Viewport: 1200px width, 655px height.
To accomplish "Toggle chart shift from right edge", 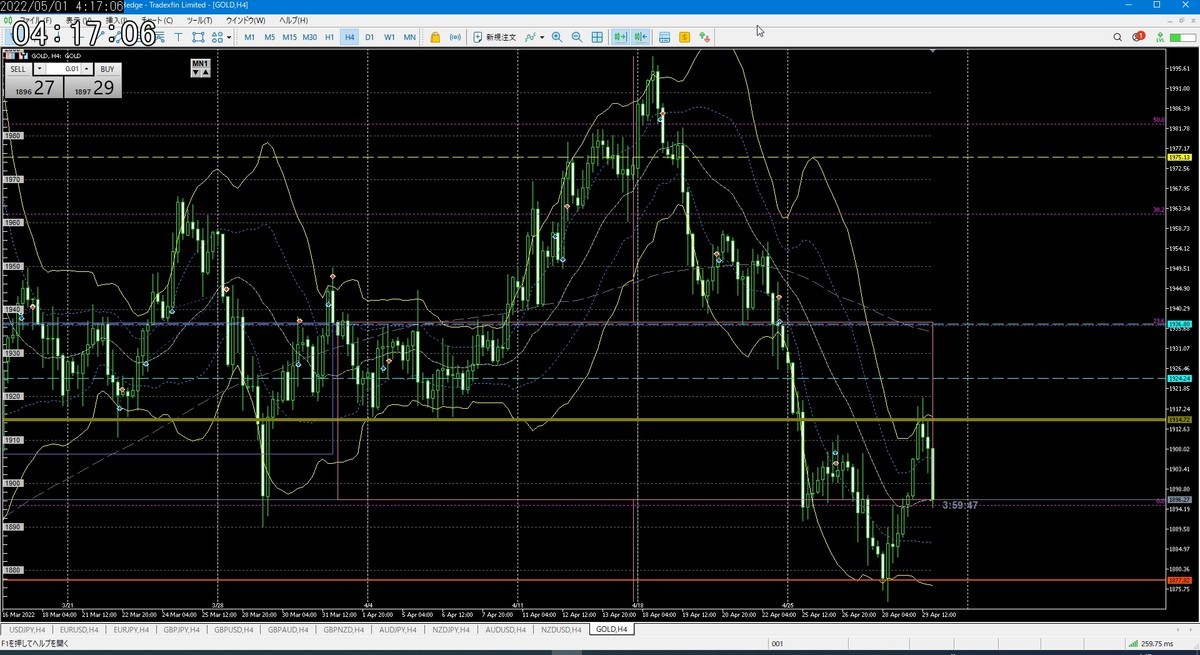I will click(641, 37).
